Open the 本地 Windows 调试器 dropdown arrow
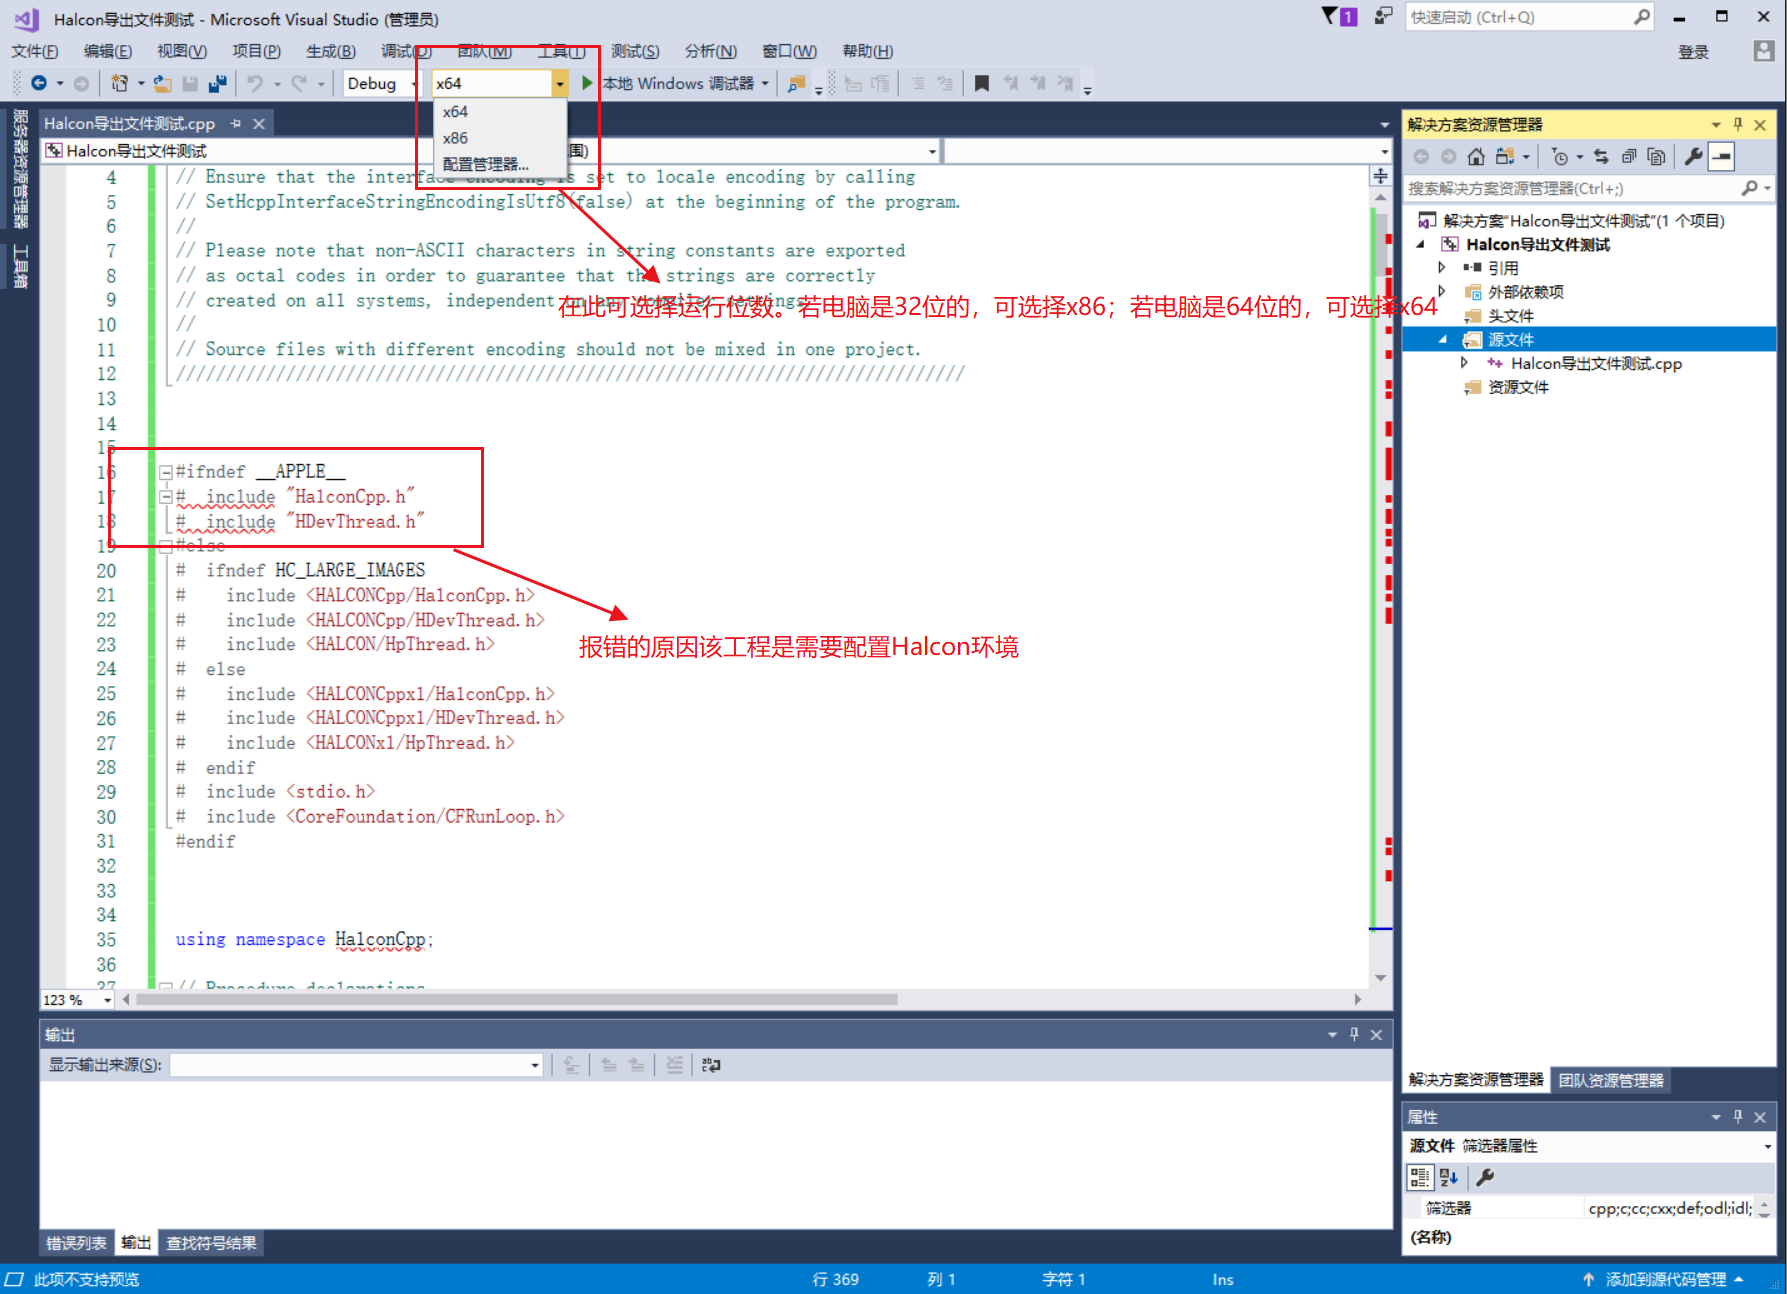This screenshot has width=1787, height=1294. click(765, 84)
